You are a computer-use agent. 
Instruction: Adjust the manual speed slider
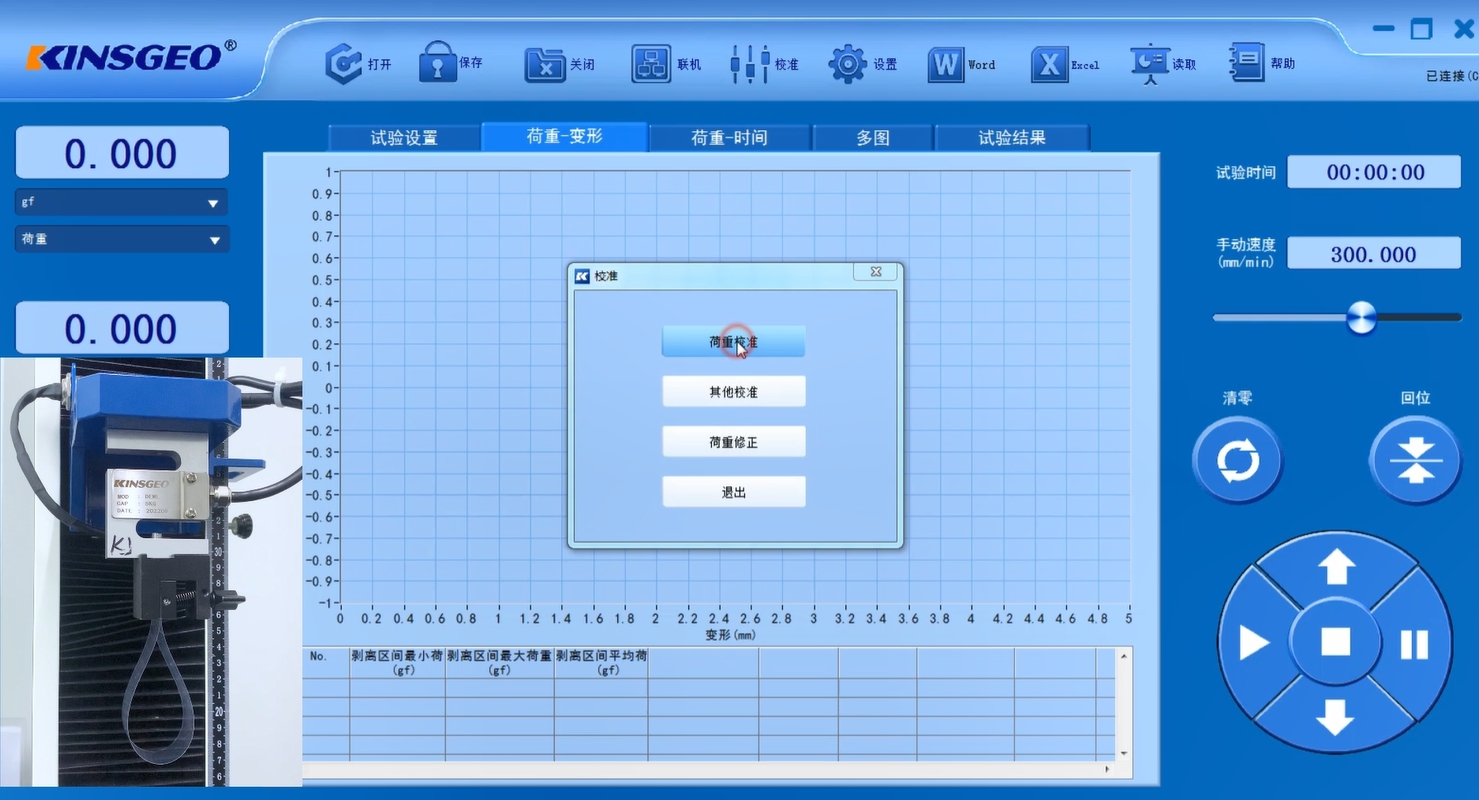(1362, 317)
